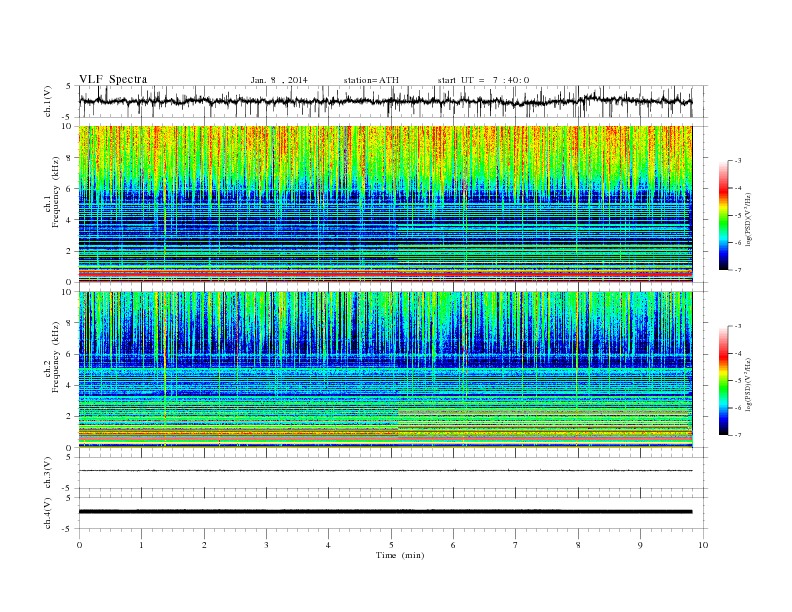The image size is (792, 612).
Task: Click the "station=ATH" header label
Action: 371,80
